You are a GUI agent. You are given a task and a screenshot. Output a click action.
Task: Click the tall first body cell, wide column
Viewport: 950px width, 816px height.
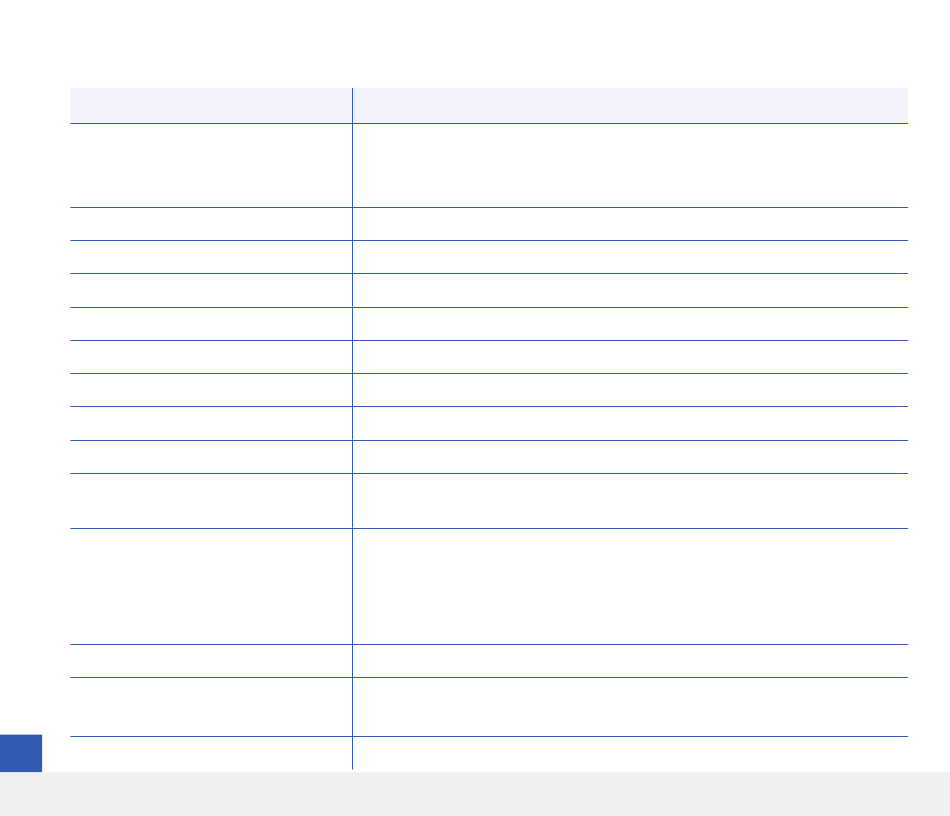pyautogui.click(x=630, y=165)
